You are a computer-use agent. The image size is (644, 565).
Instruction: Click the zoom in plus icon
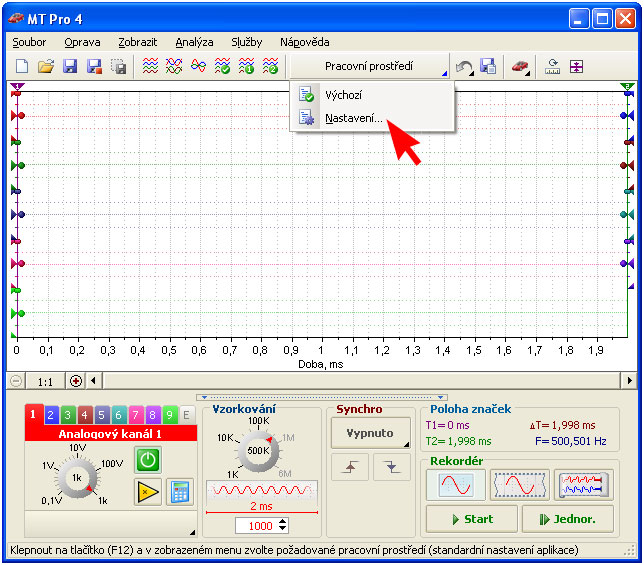pos(77,381)
